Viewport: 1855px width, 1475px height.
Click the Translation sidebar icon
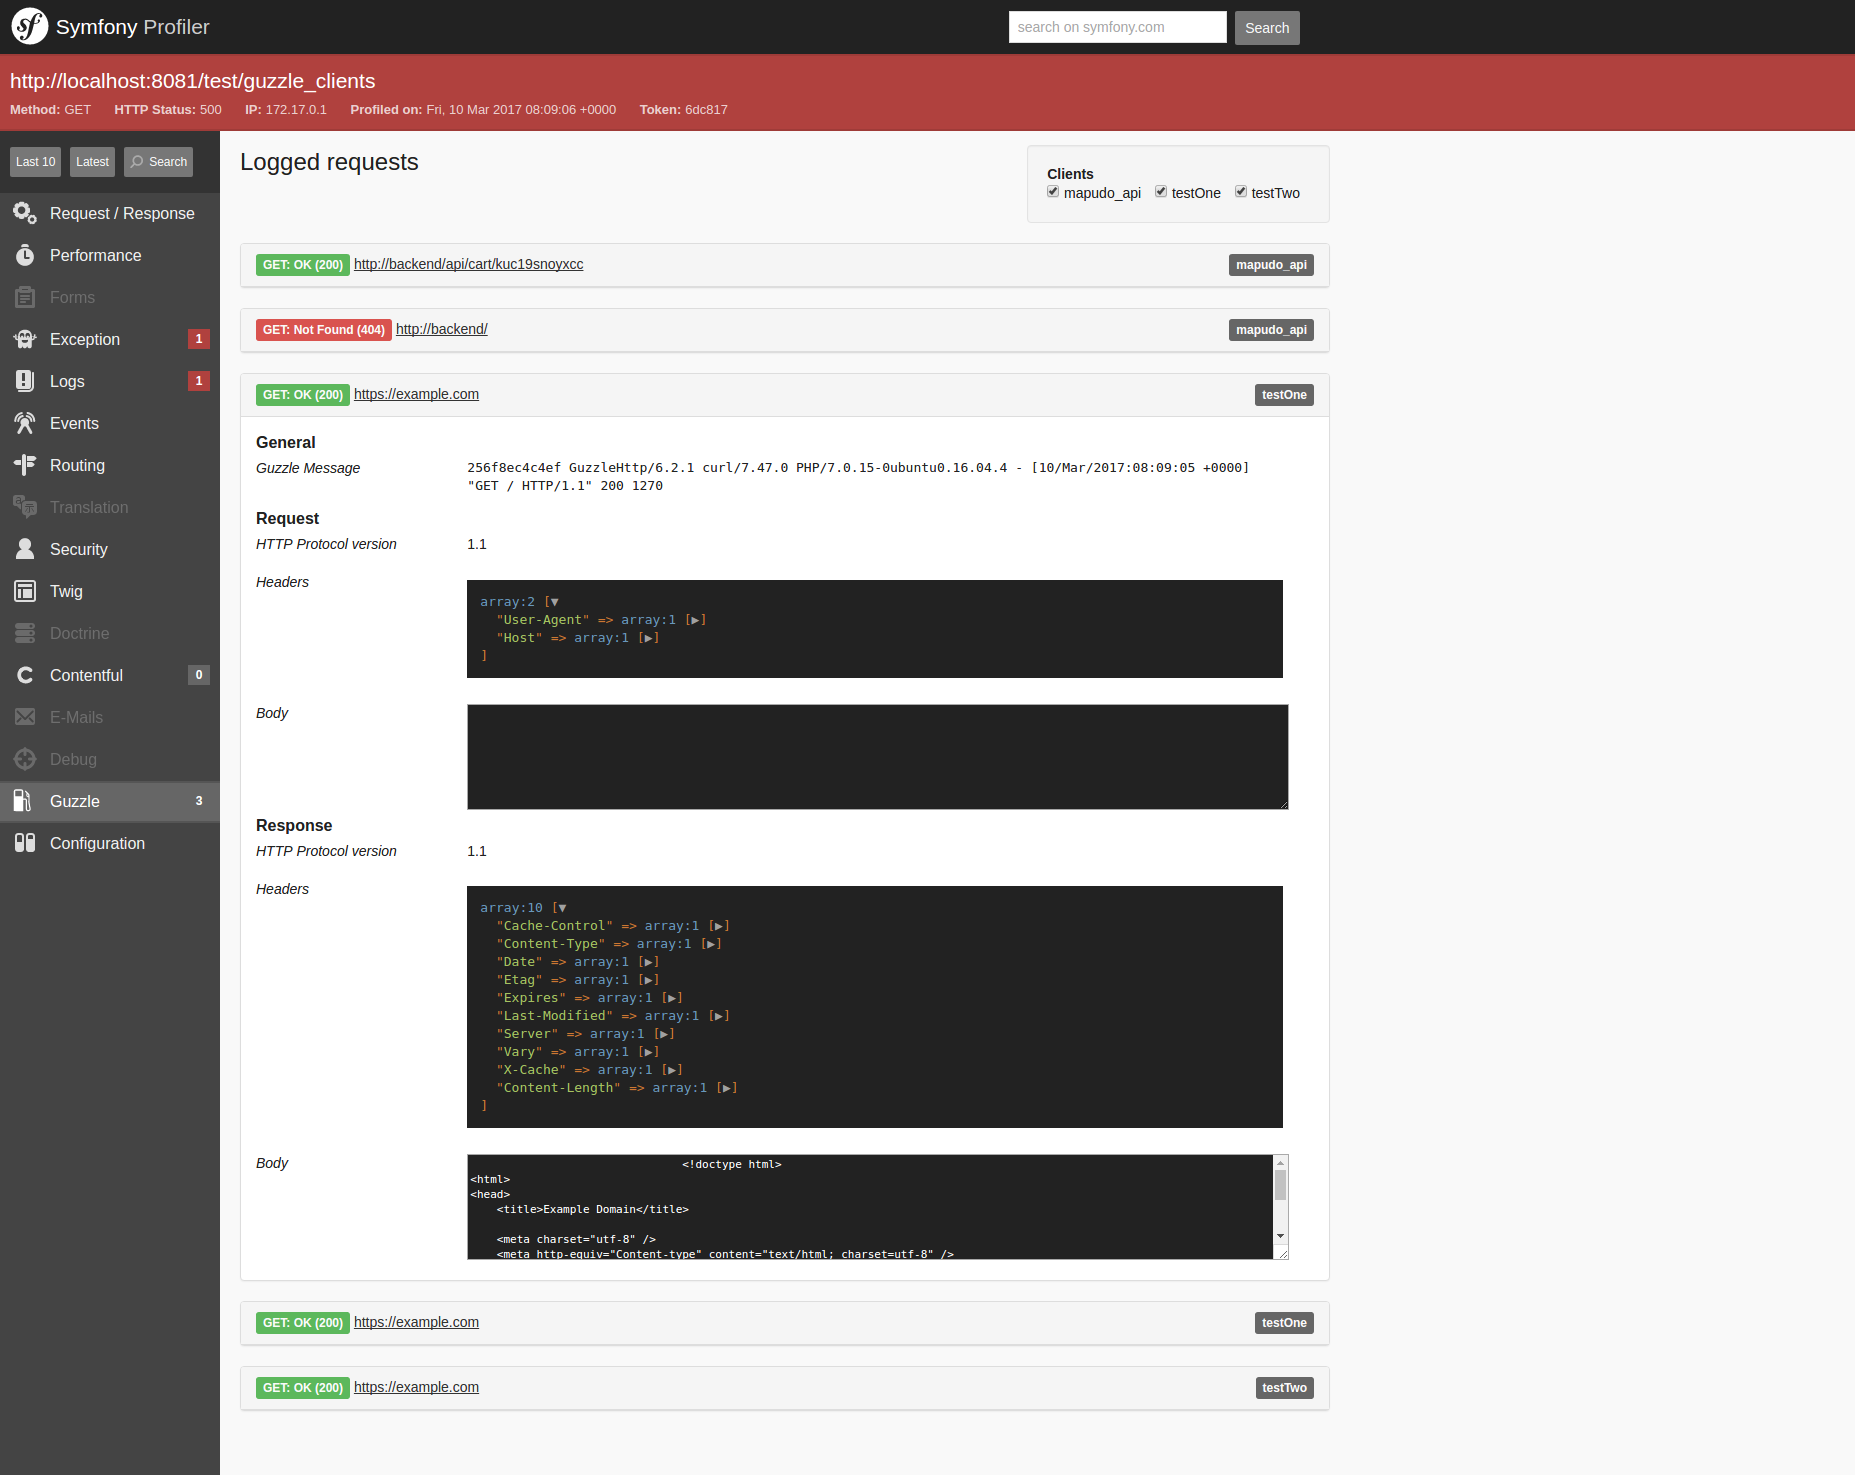(x=25, y=507)
